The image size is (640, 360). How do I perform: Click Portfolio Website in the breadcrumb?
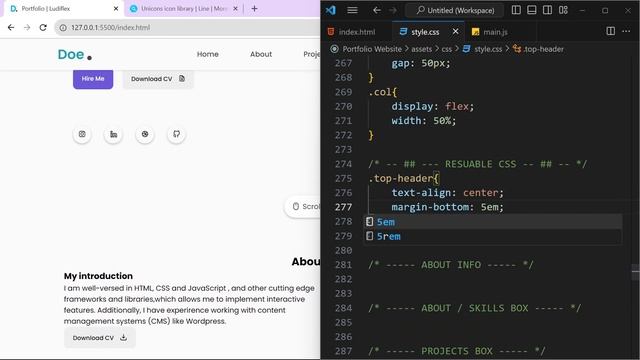click(x=372, y=49)
